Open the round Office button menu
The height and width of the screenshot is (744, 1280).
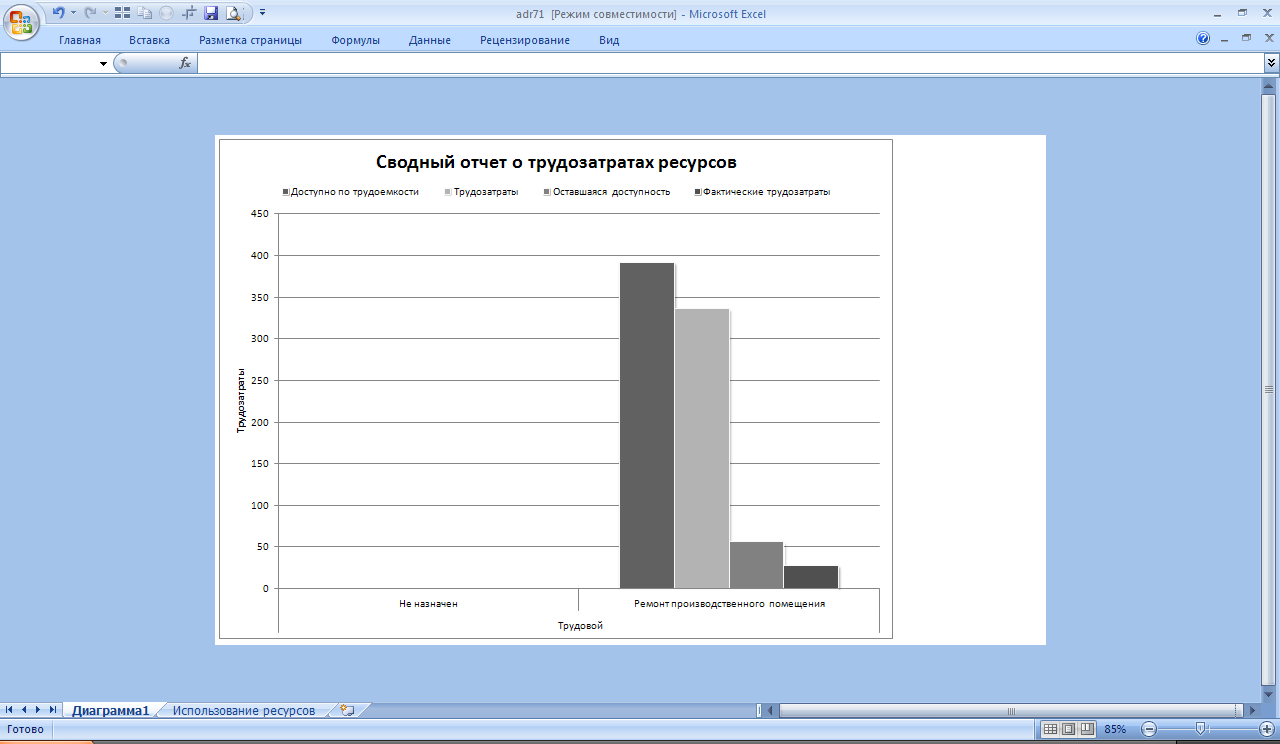pos(20,20)
